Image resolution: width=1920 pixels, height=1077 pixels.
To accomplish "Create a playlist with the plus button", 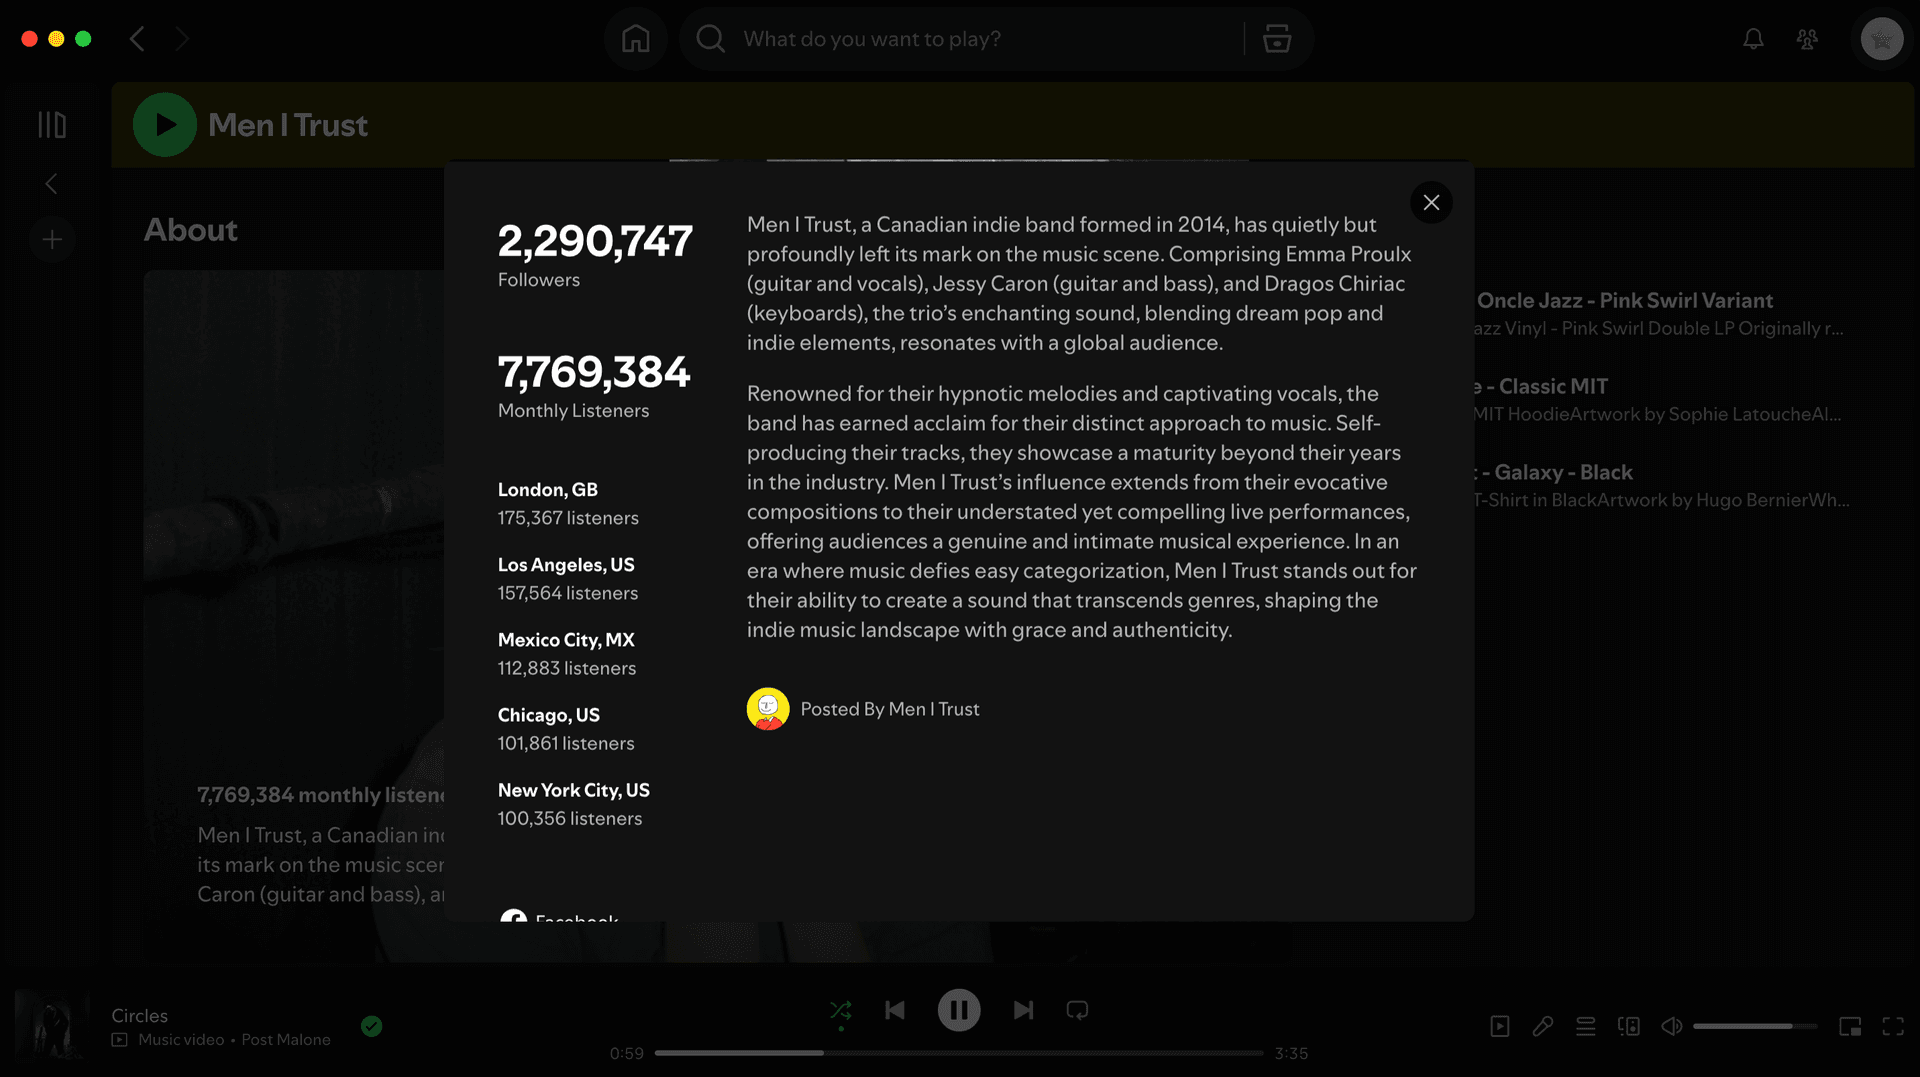I will click(52, 240).
